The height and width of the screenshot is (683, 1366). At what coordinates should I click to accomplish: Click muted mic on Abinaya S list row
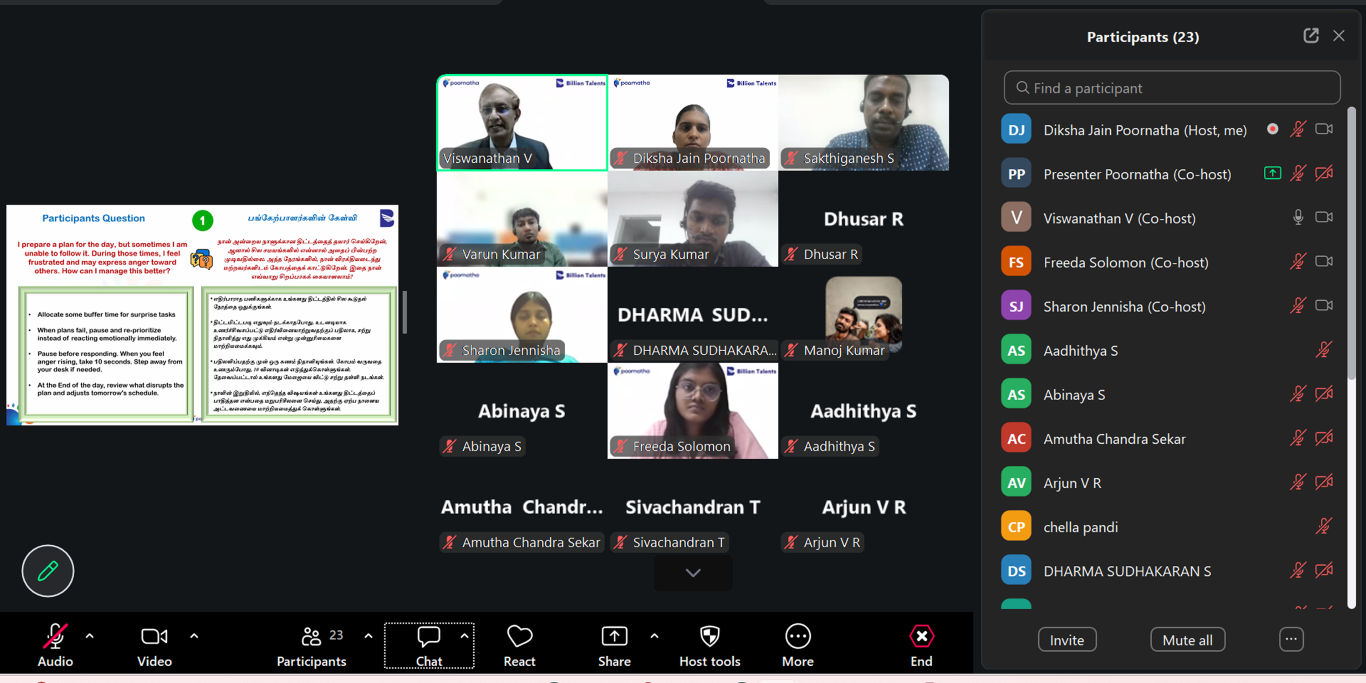[x=1298, y=394]
